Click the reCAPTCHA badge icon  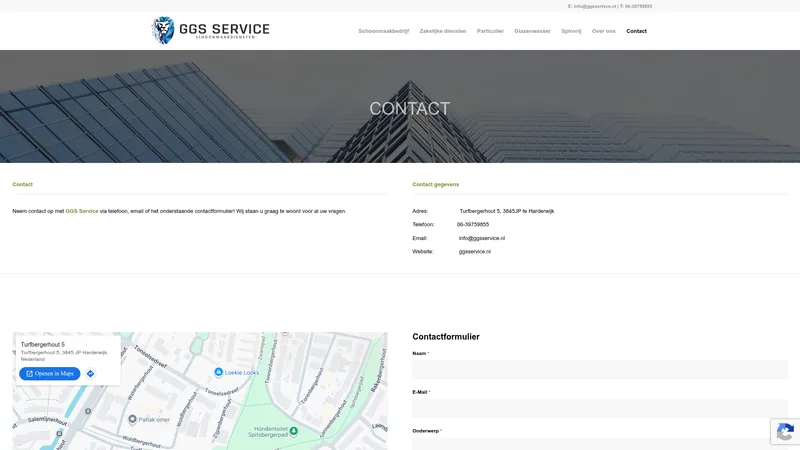(x=785, y=432)
